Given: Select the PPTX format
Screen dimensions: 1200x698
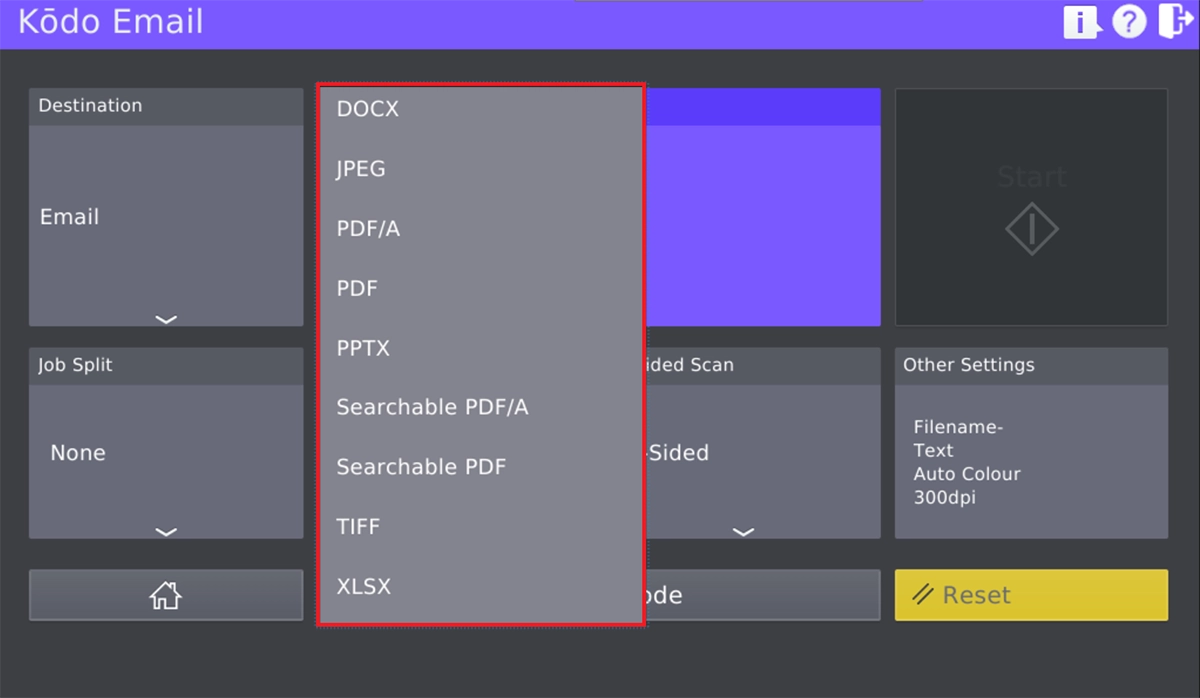Looking at the screenshot, I should pos(362,348).
